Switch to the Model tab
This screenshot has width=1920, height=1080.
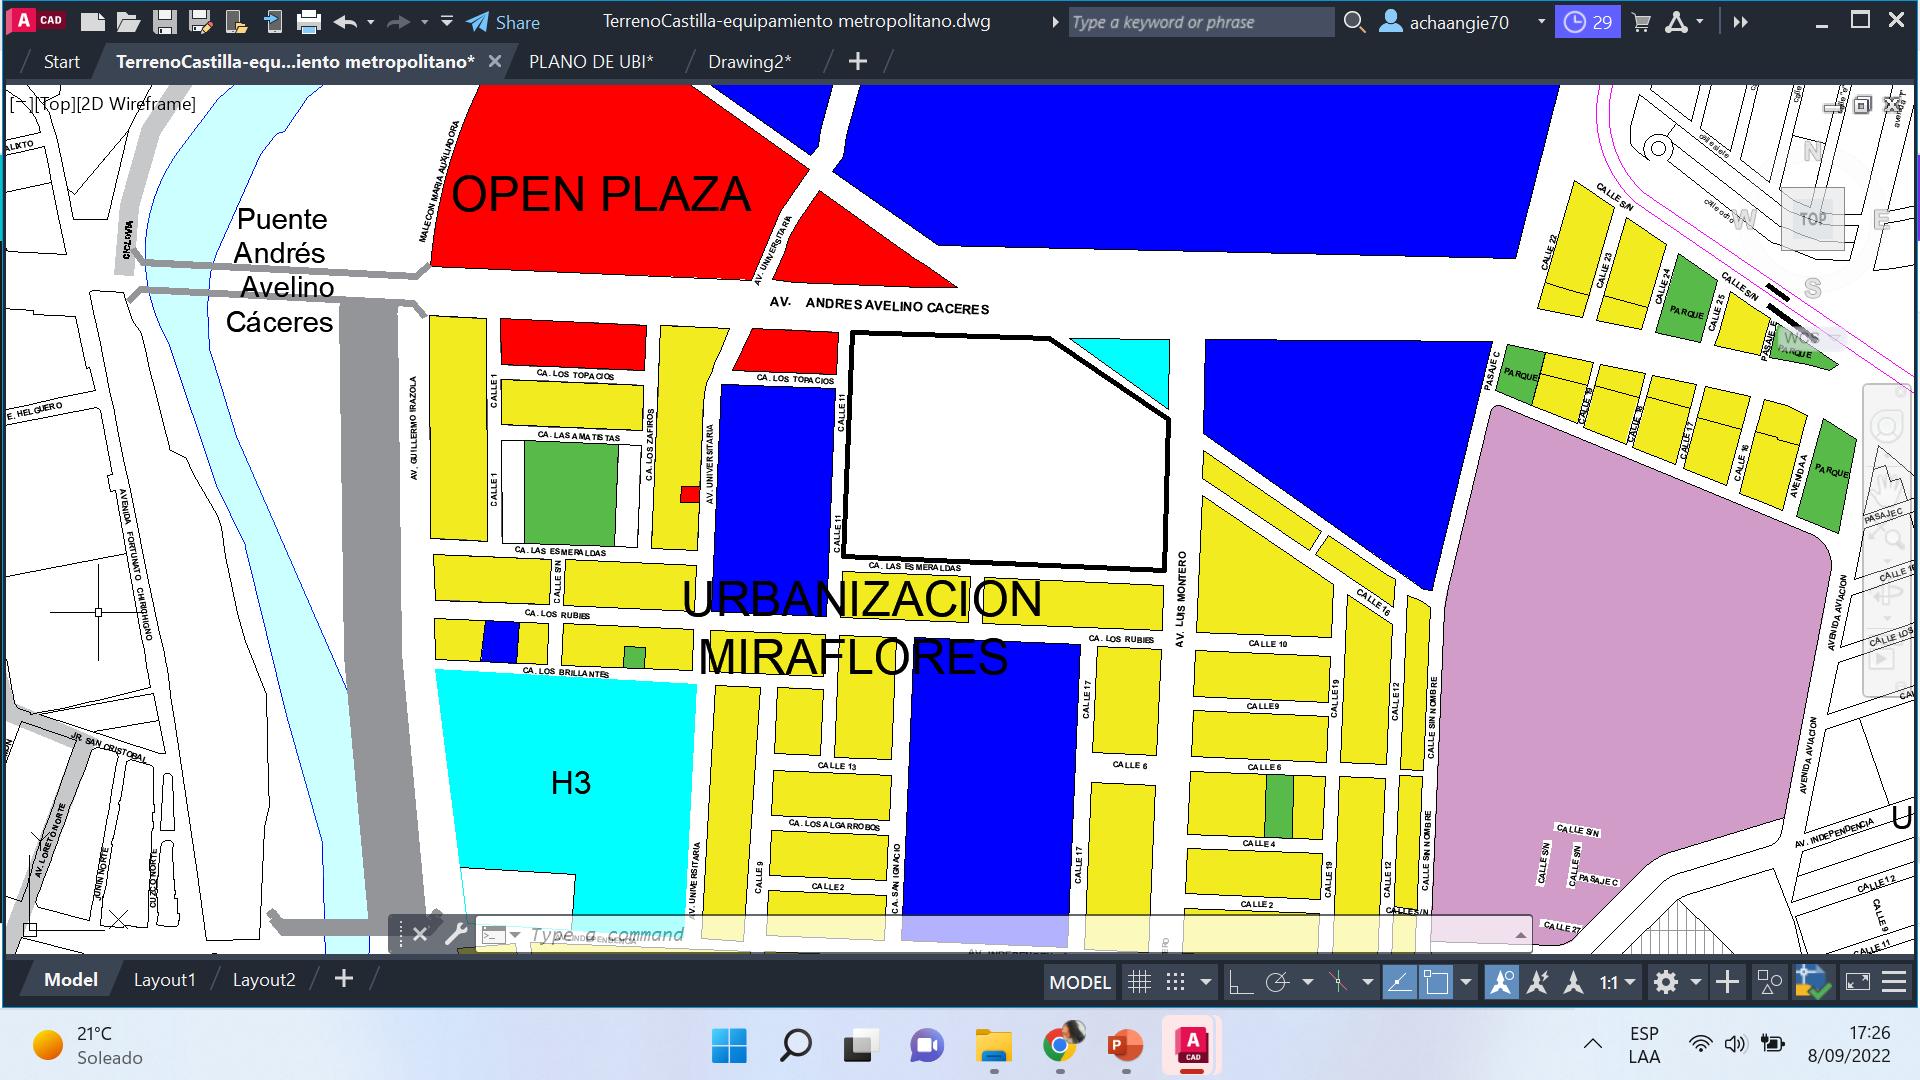[71, 980]
